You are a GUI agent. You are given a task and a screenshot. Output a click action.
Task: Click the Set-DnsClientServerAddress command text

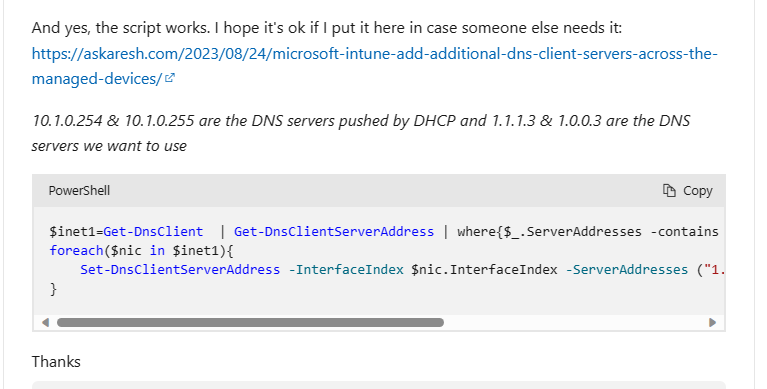[180, 270]
